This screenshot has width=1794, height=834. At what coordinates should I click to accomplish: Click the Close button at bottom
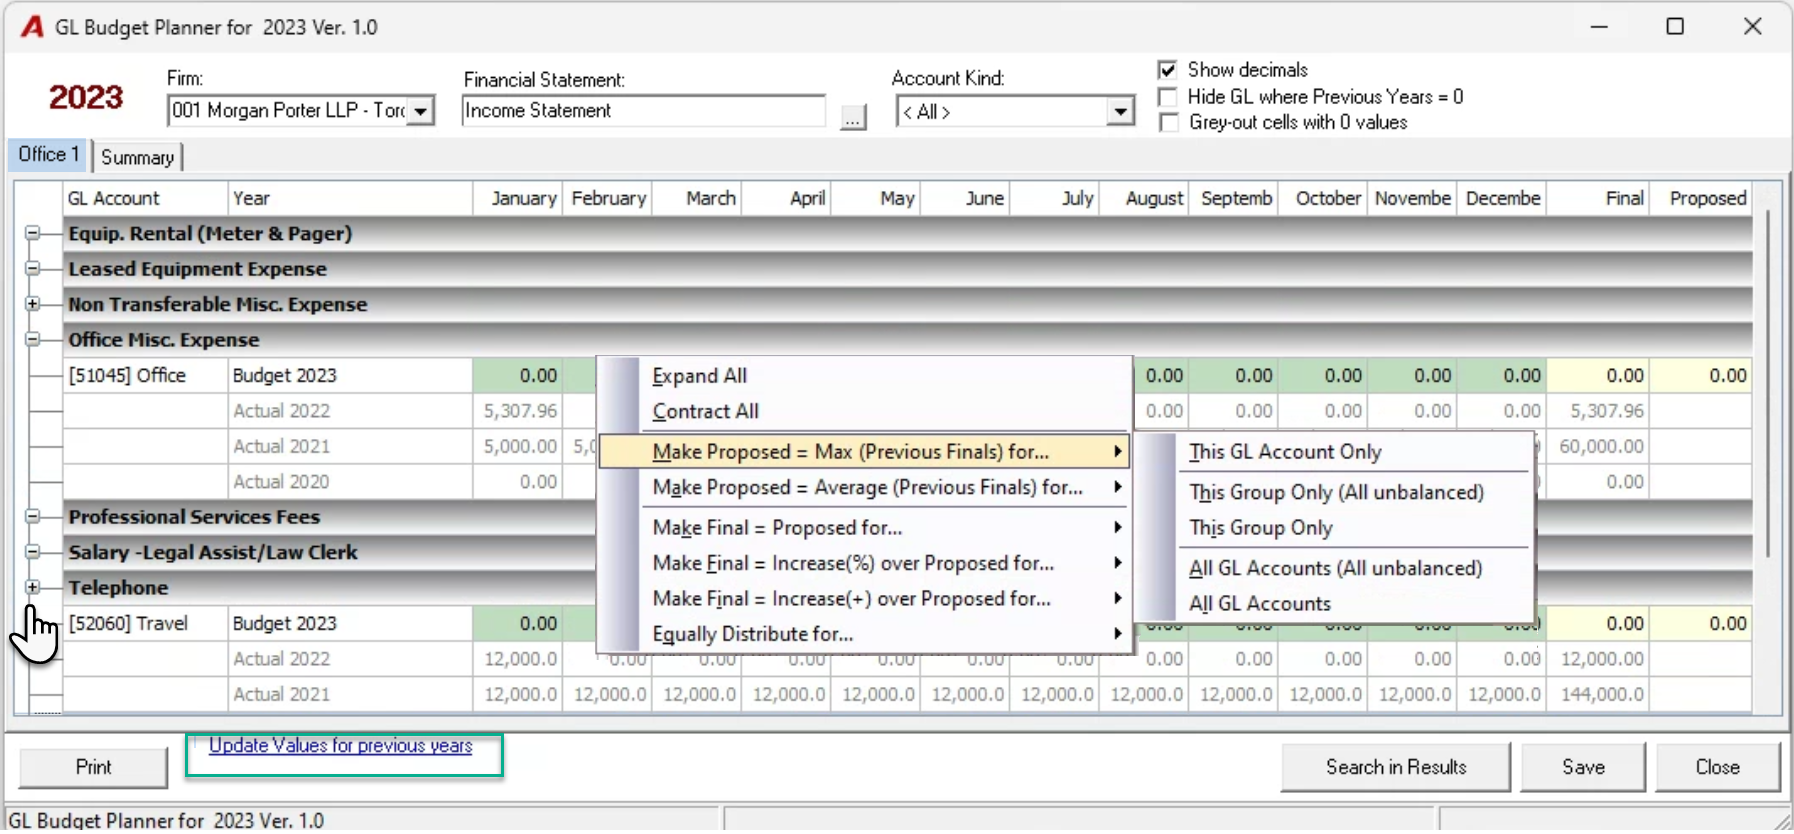pyautogui.click(x=1717, y=767)
